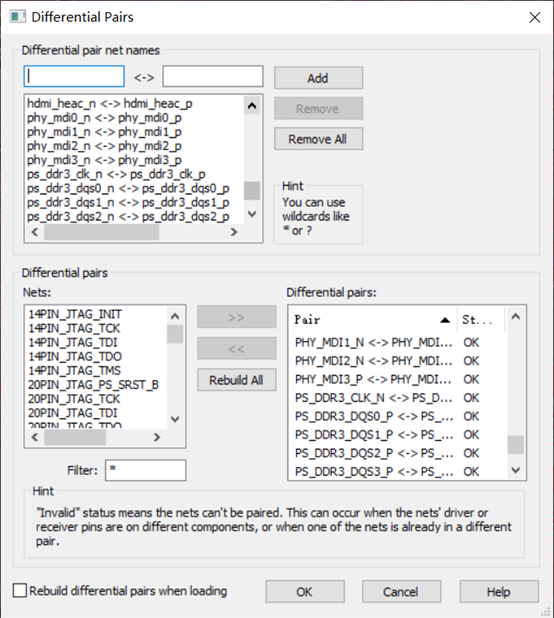Click right arrow of net names horizontal scrollbar
The width and height of the screenshot is (554, 618).
point(234,232)
